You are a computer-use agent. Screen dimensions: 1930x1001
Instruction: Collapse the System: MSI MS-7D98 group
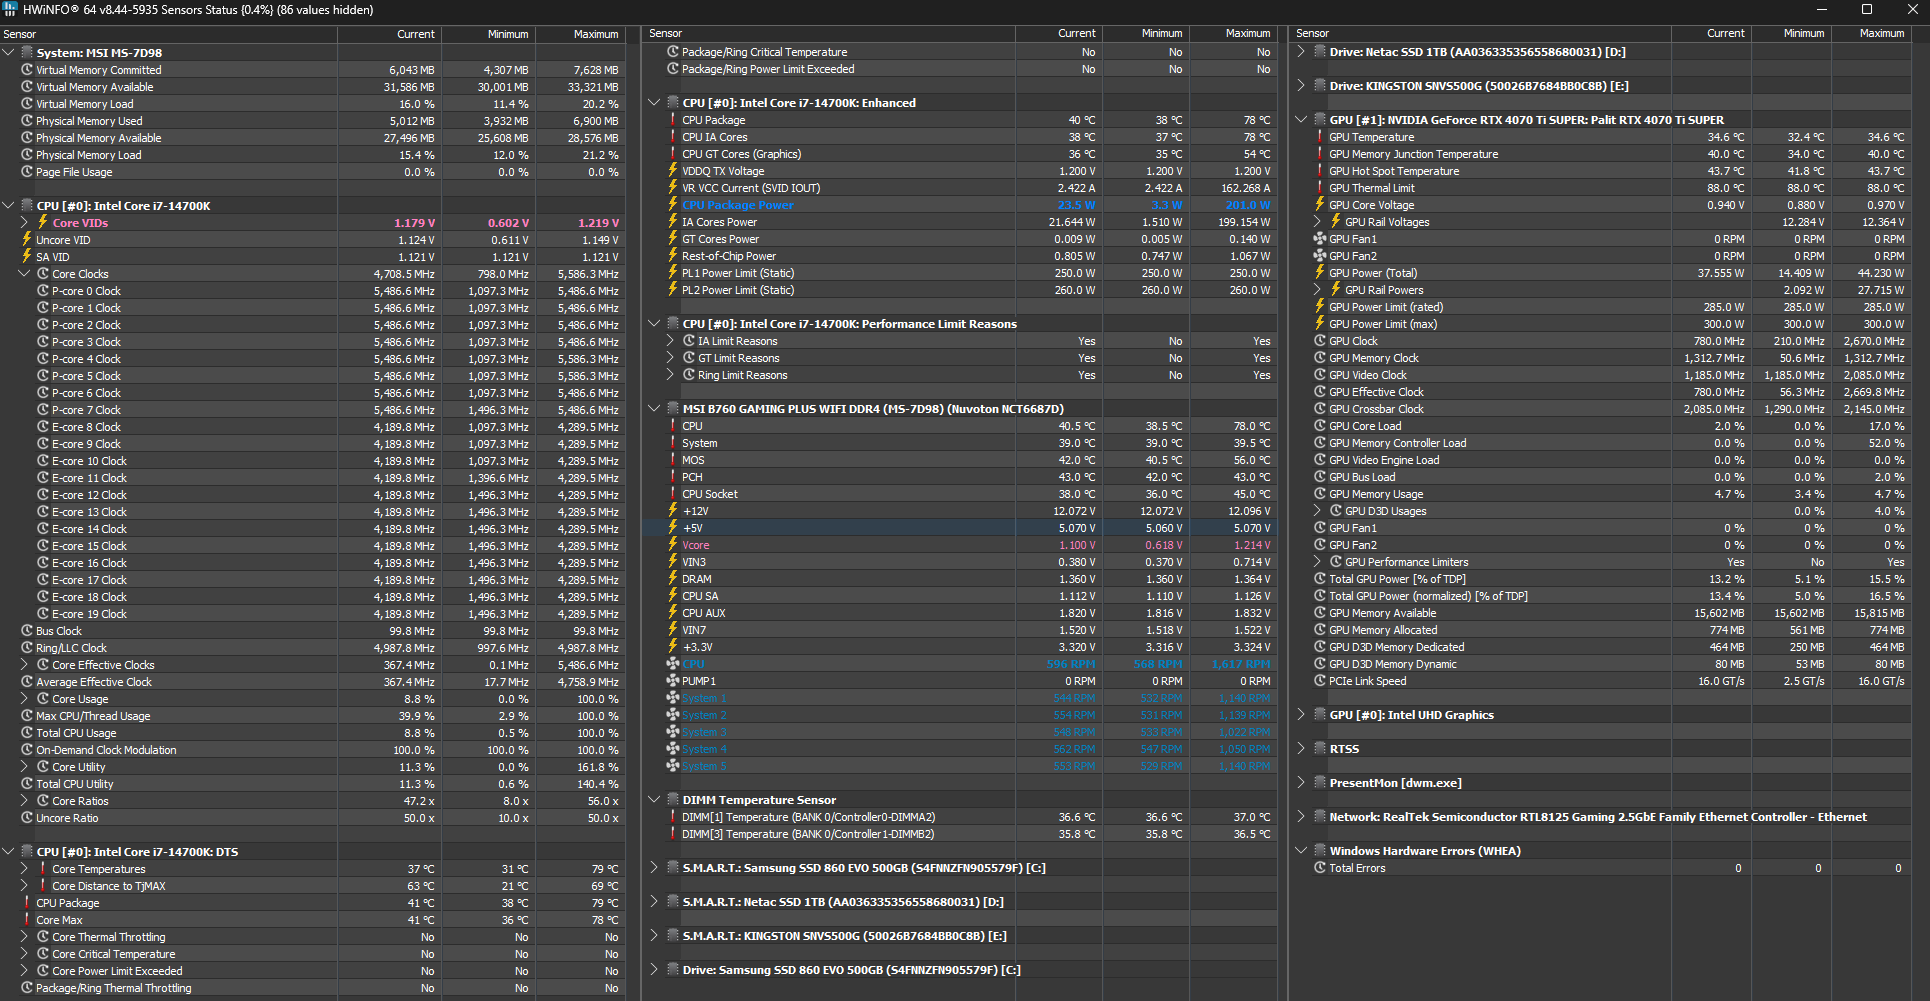(8, 53)
